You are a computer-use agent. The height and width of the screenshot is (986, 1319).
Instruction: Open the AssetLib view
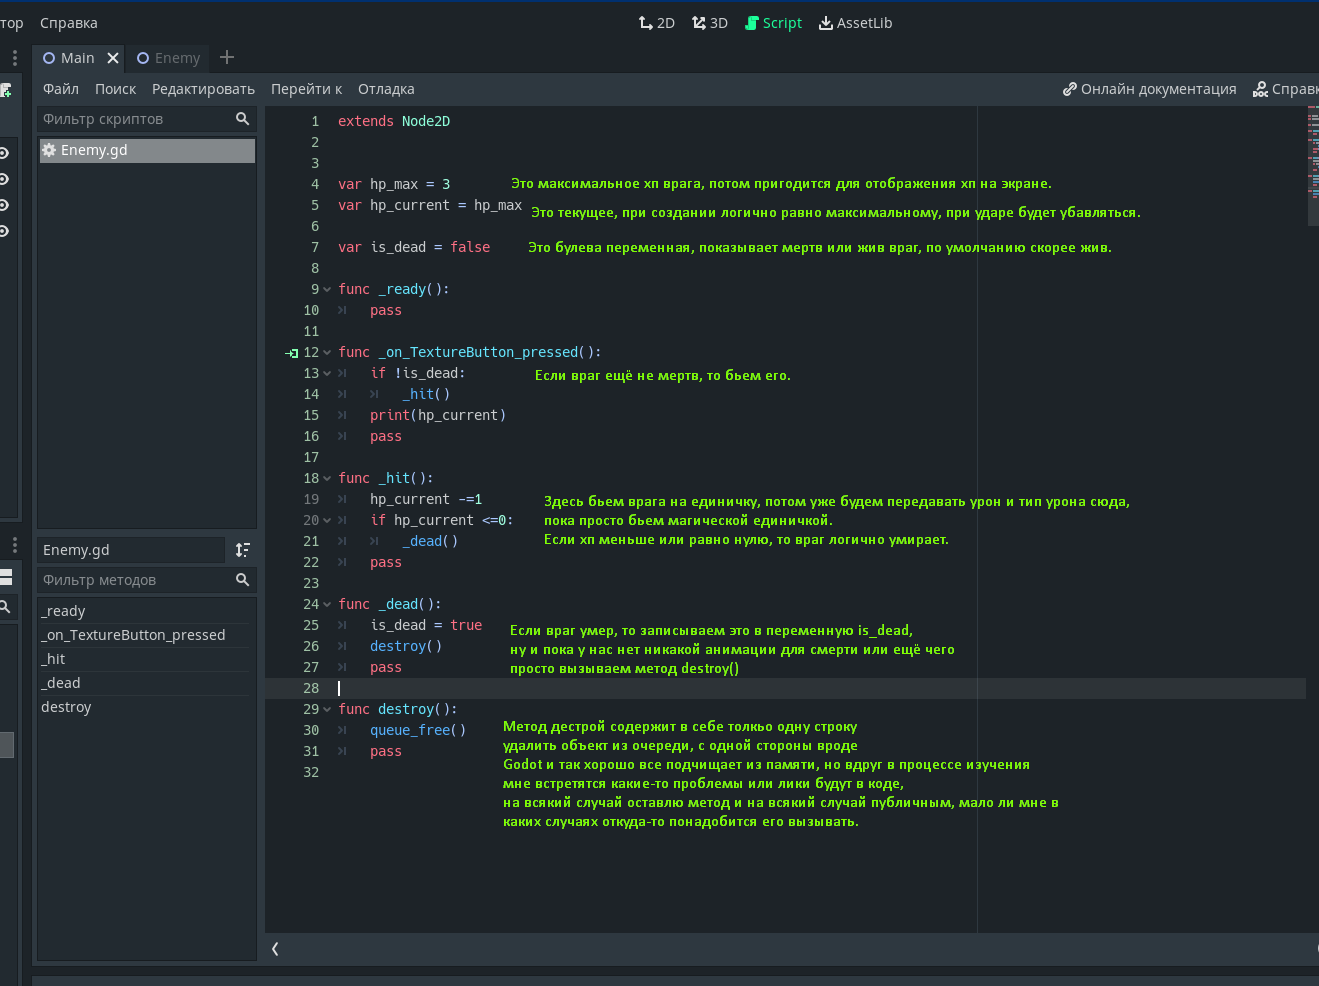tap(855, 23)
